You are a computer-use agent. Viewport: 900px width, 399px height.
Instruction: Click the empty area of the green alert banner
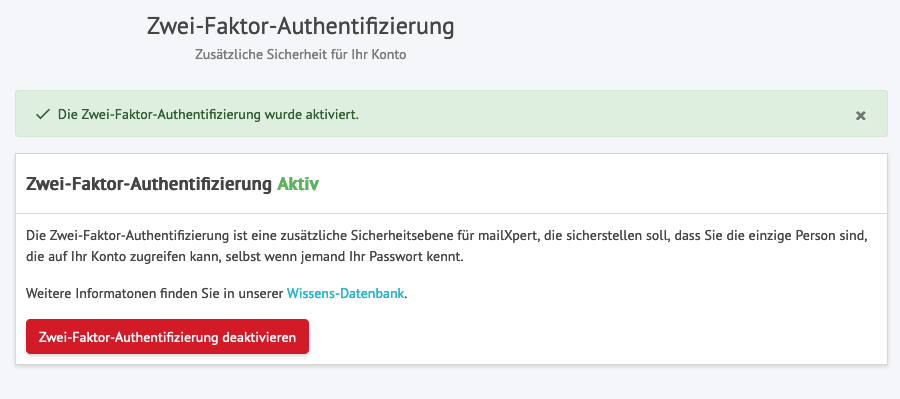point(603,114)
